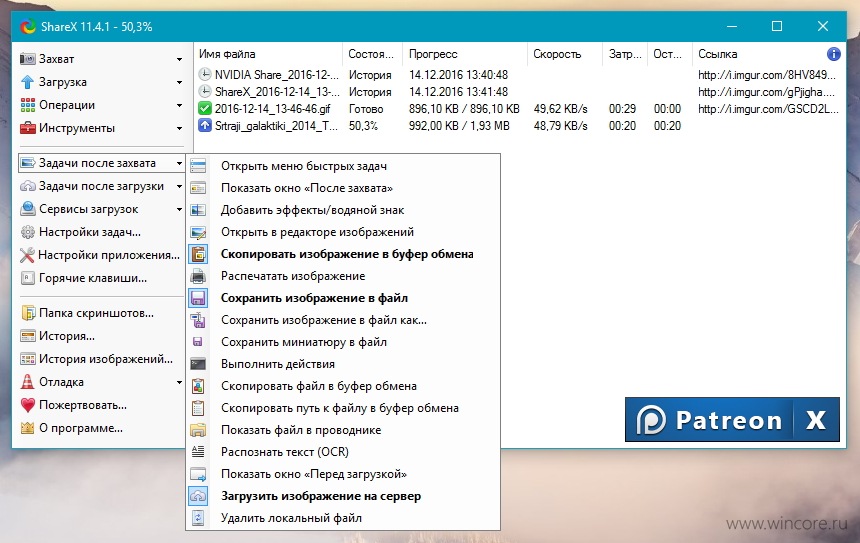Click the colored grid icon beside Операции
Viewport: 860px width, 543px height.
pyautogui.click(x=27, y=105)
